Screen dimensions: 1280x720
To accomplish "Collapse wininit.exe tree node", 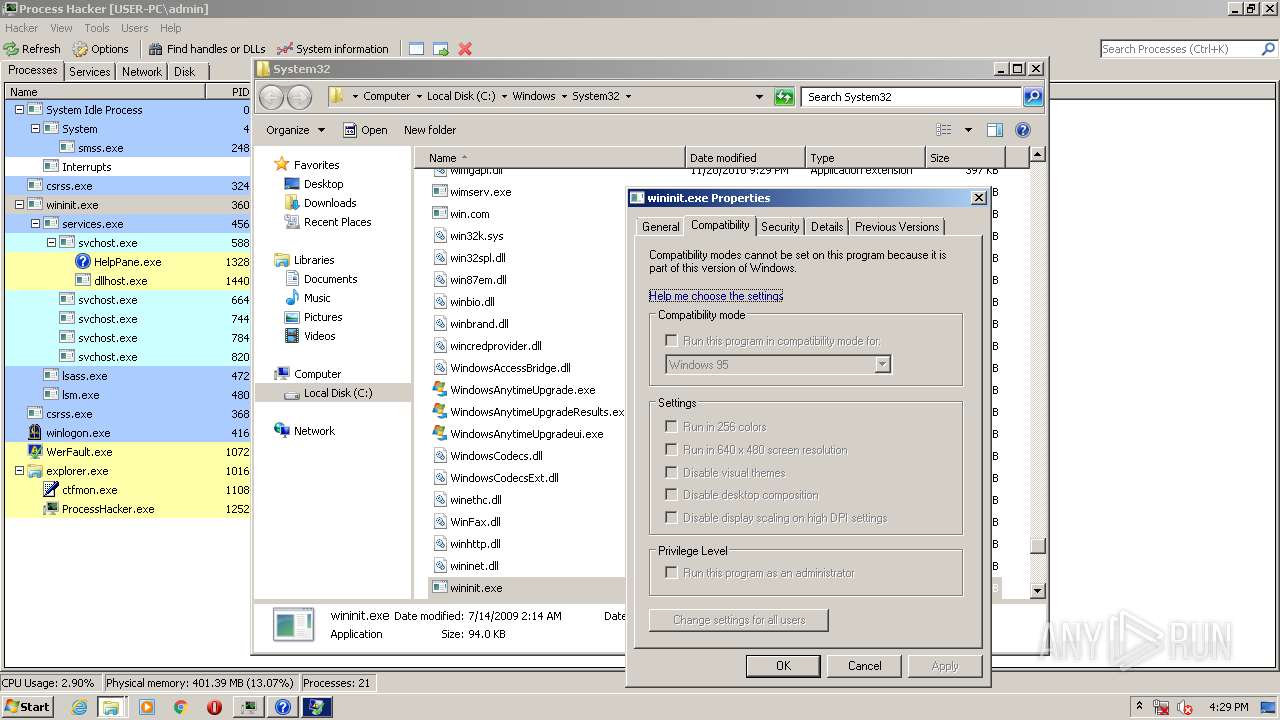I will tap(19, 205).
